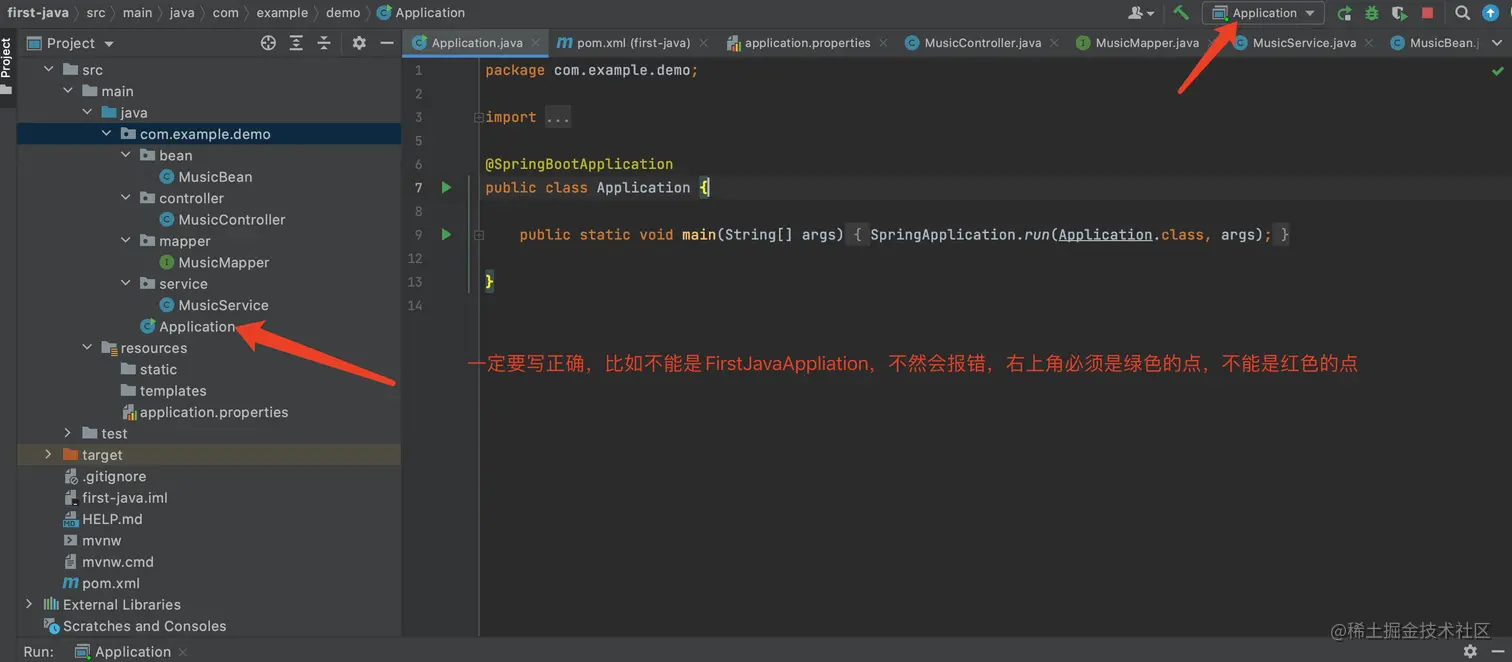Select MusicMapper interface in project tree

[x=224, y=263]
